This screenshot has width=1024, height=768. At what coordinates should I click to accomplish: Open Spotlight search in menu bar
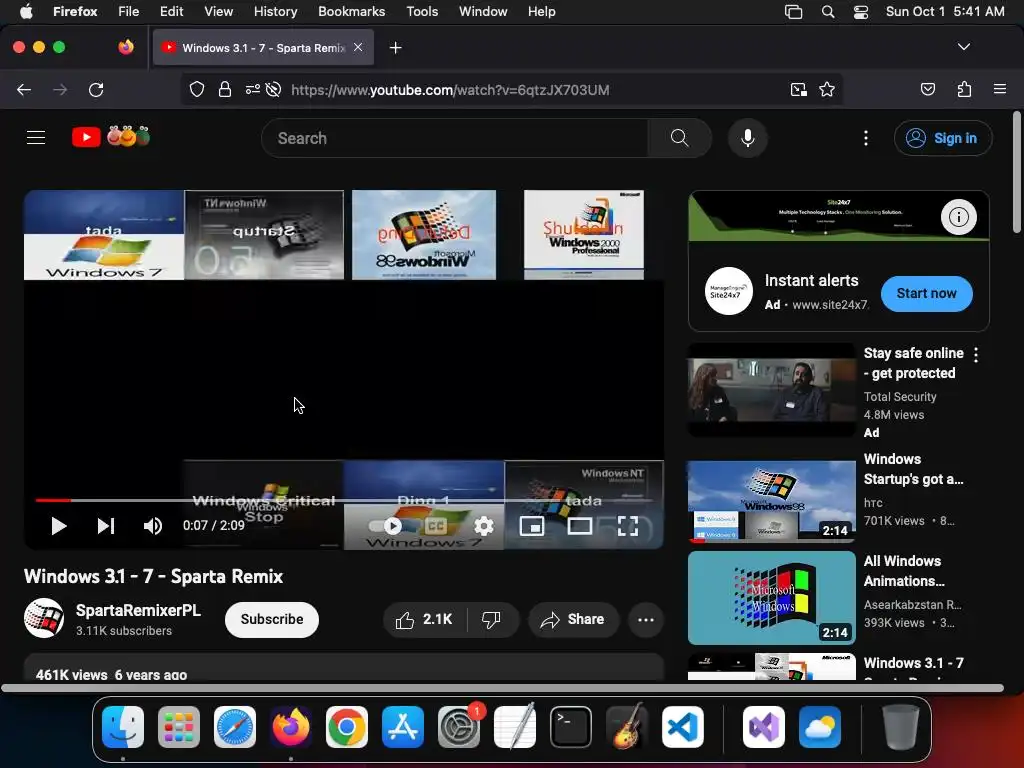pos(827,11)
